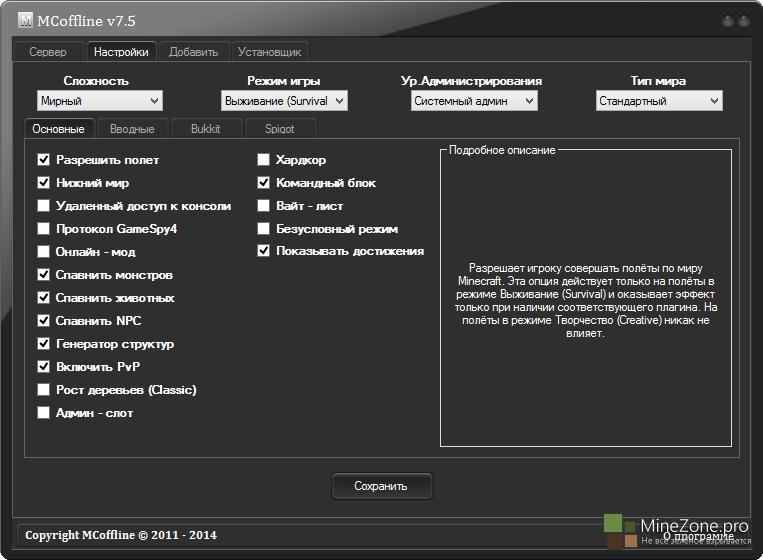Uncheck Показывать достижения

tap(264, 252)
